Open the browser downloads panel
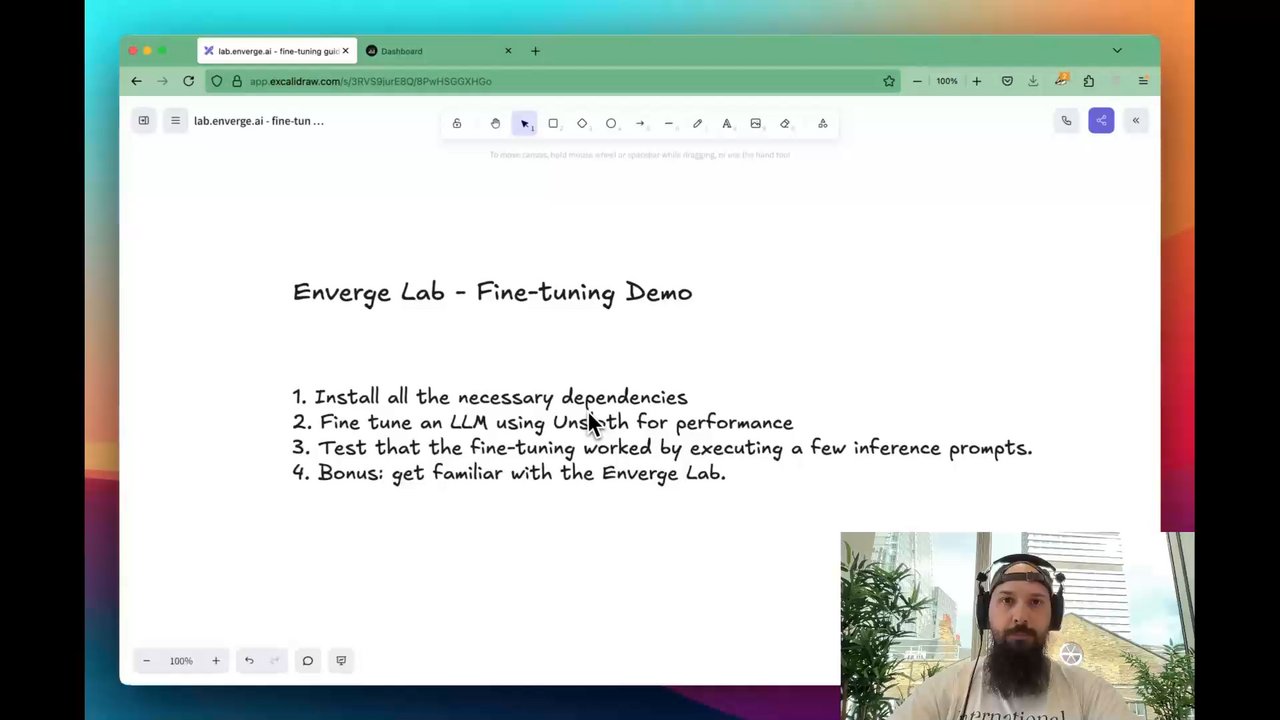Image resolution: width=1280 pixels, height=720 pixels. coord(1033,81)
